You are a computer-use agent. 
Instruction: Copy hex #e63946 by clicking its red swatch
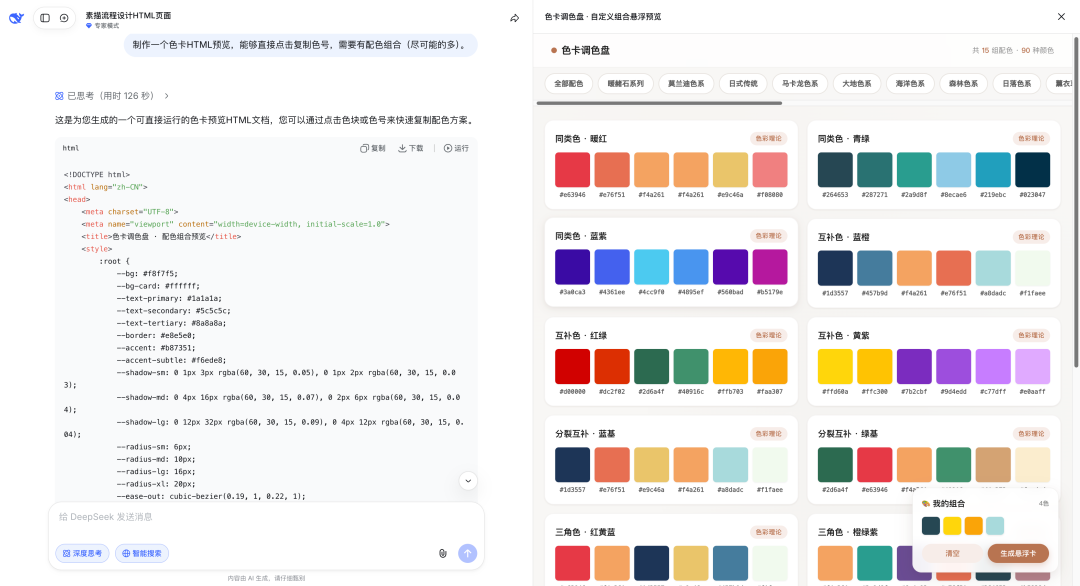(572, 168)
